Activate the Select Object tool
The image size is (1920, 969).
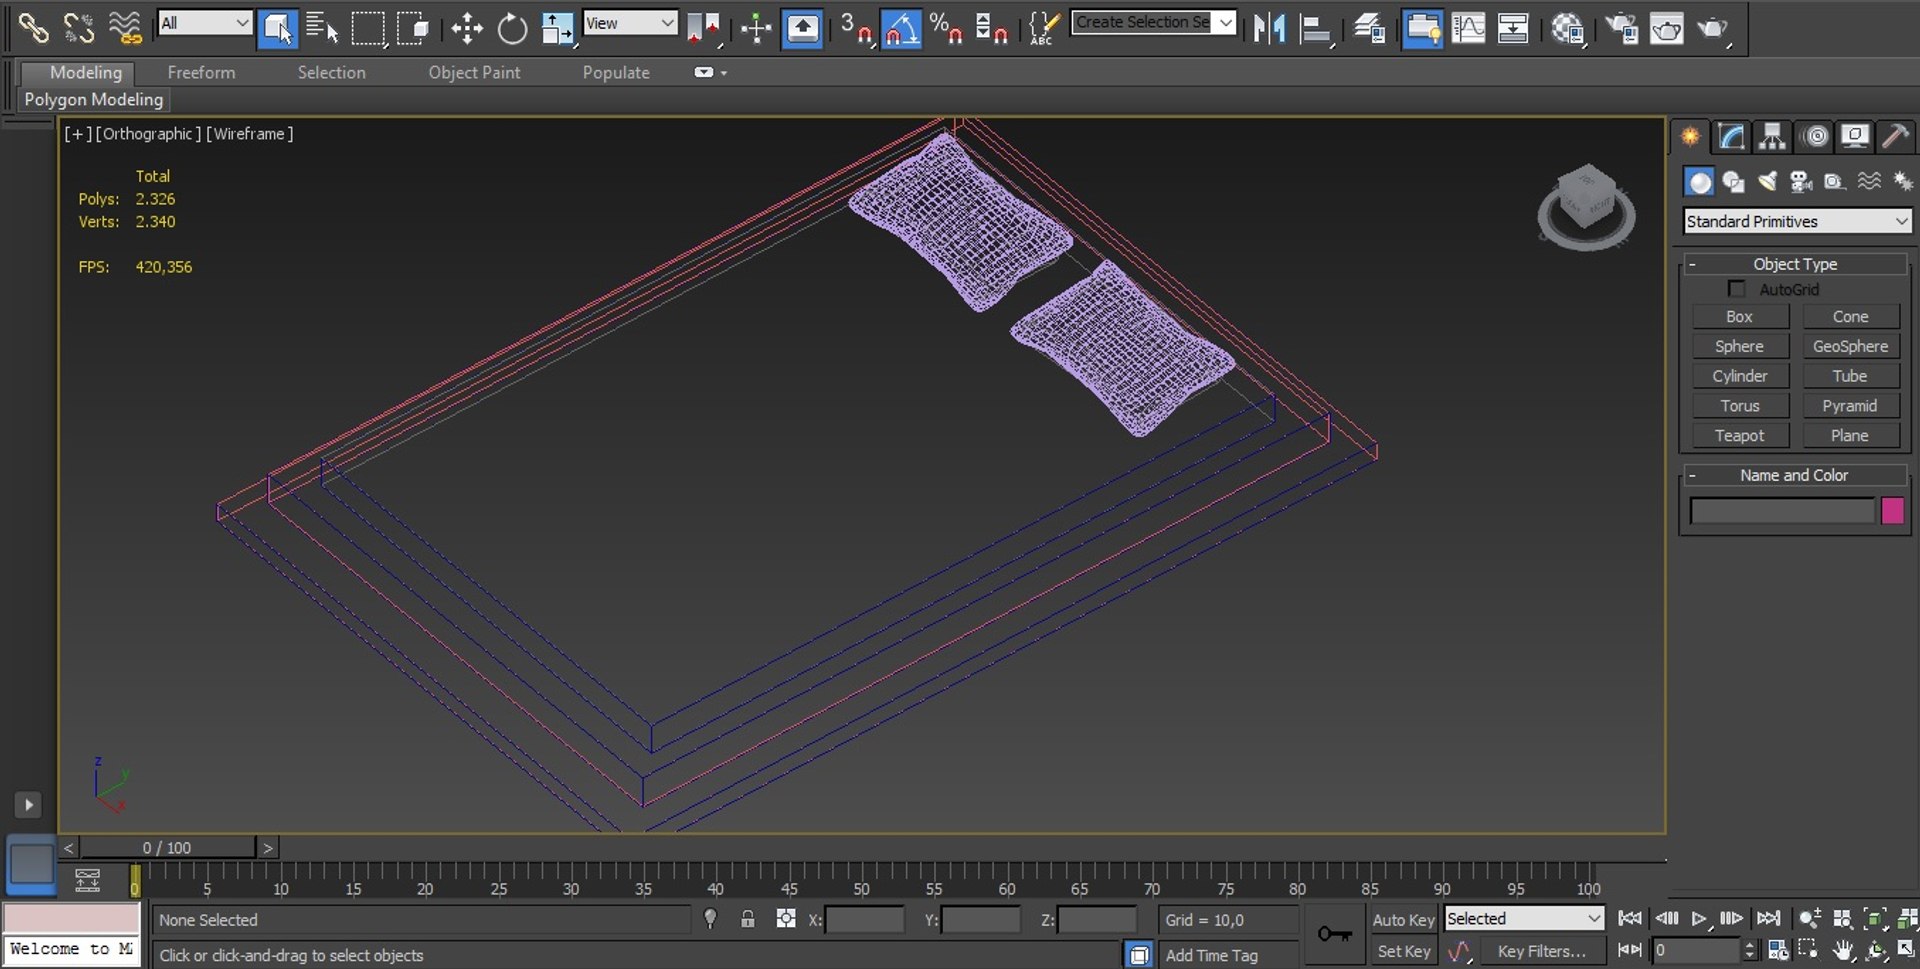point(277,28)
